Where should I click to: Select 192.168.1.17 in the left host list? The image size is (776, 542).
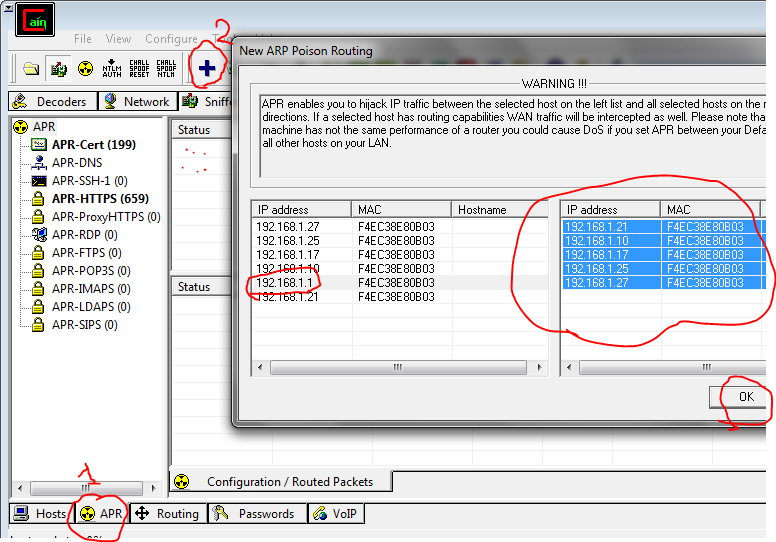coord(399,255)
